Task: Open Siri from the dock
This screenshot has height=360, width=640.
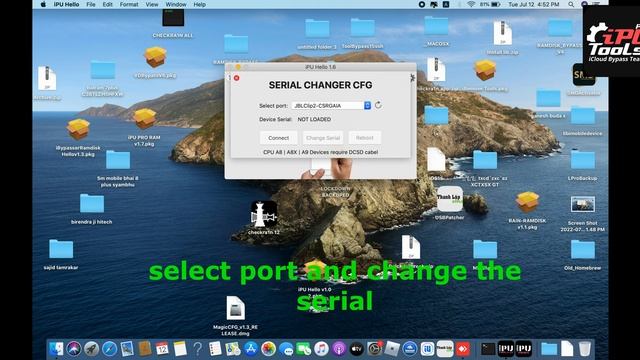Action: (x=74, y=349)
